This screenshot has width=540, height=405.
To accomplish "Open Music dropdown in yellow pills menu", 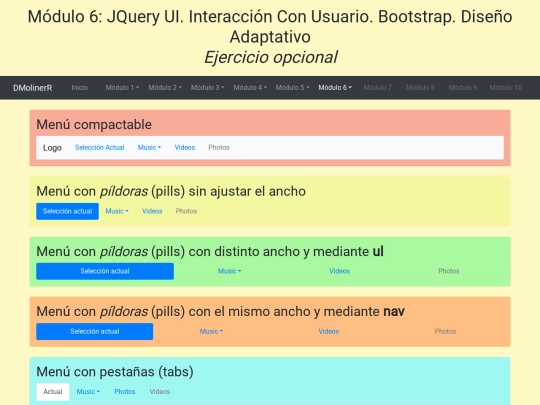I will [117, 211].
